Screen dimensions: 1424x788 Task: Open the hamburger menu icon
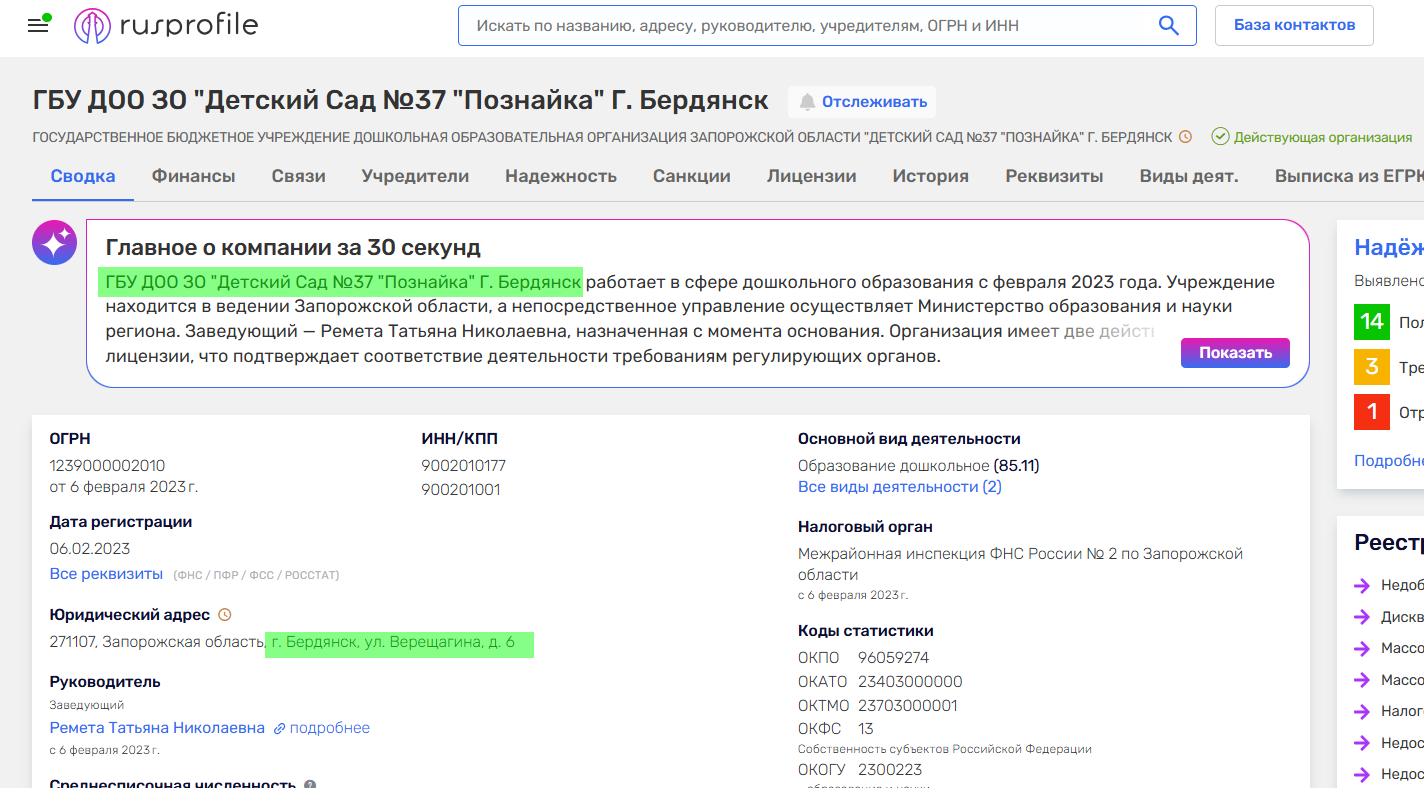pos(38,25)
